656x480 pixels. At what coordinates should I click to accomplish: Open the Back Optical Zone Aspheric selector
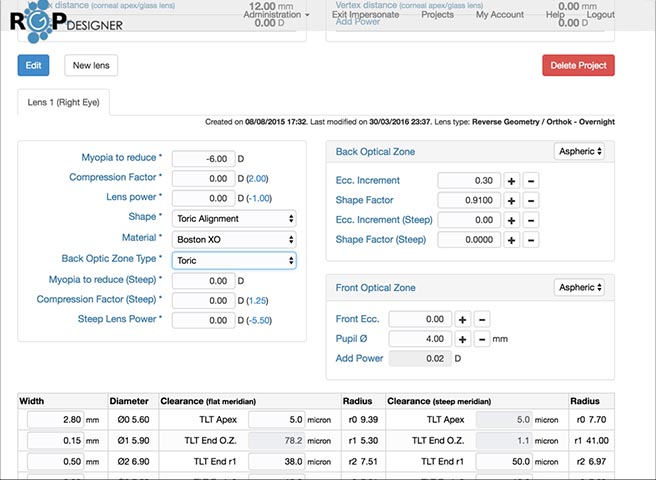(579, 152)
